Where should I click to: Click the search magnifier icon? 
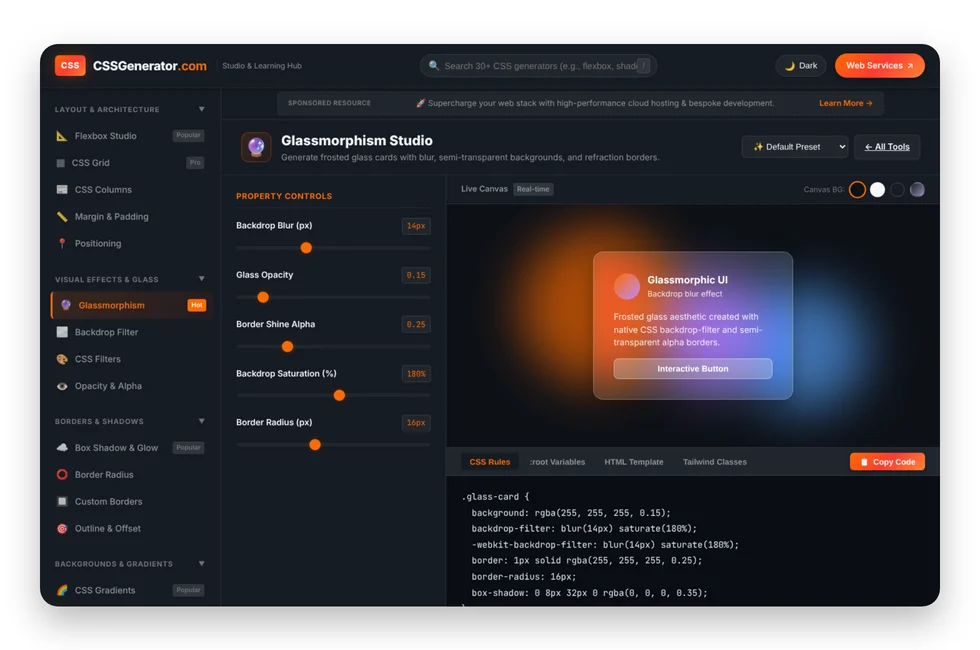click(433, 66)
